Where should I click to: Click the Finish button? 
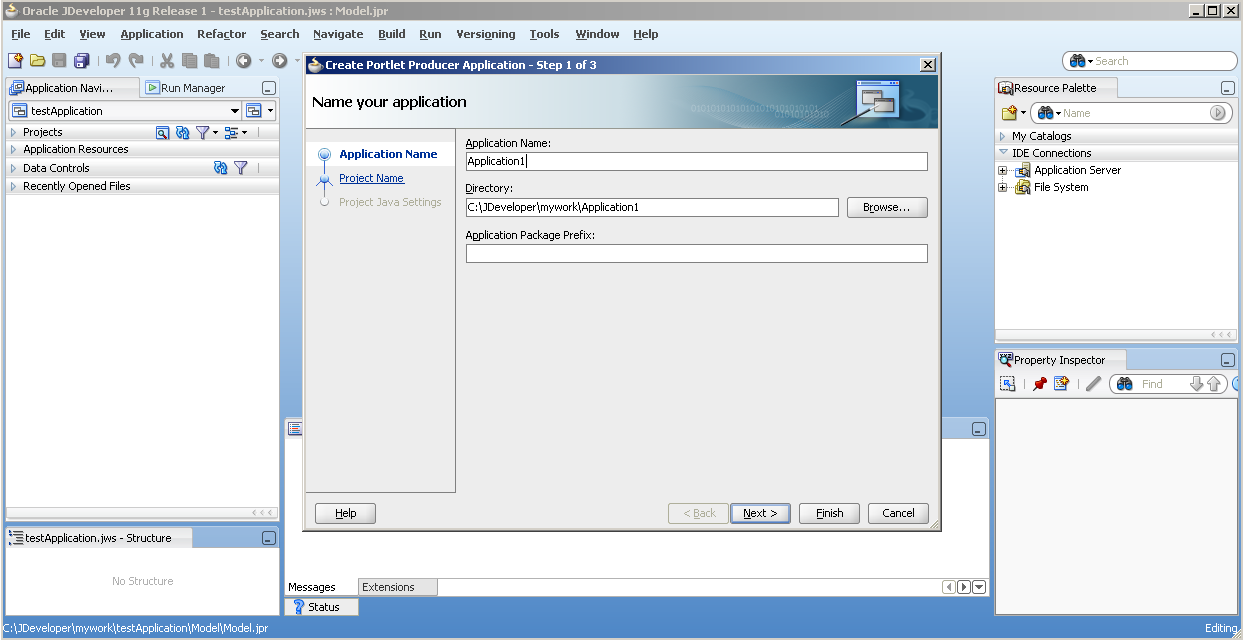[830, 513]
